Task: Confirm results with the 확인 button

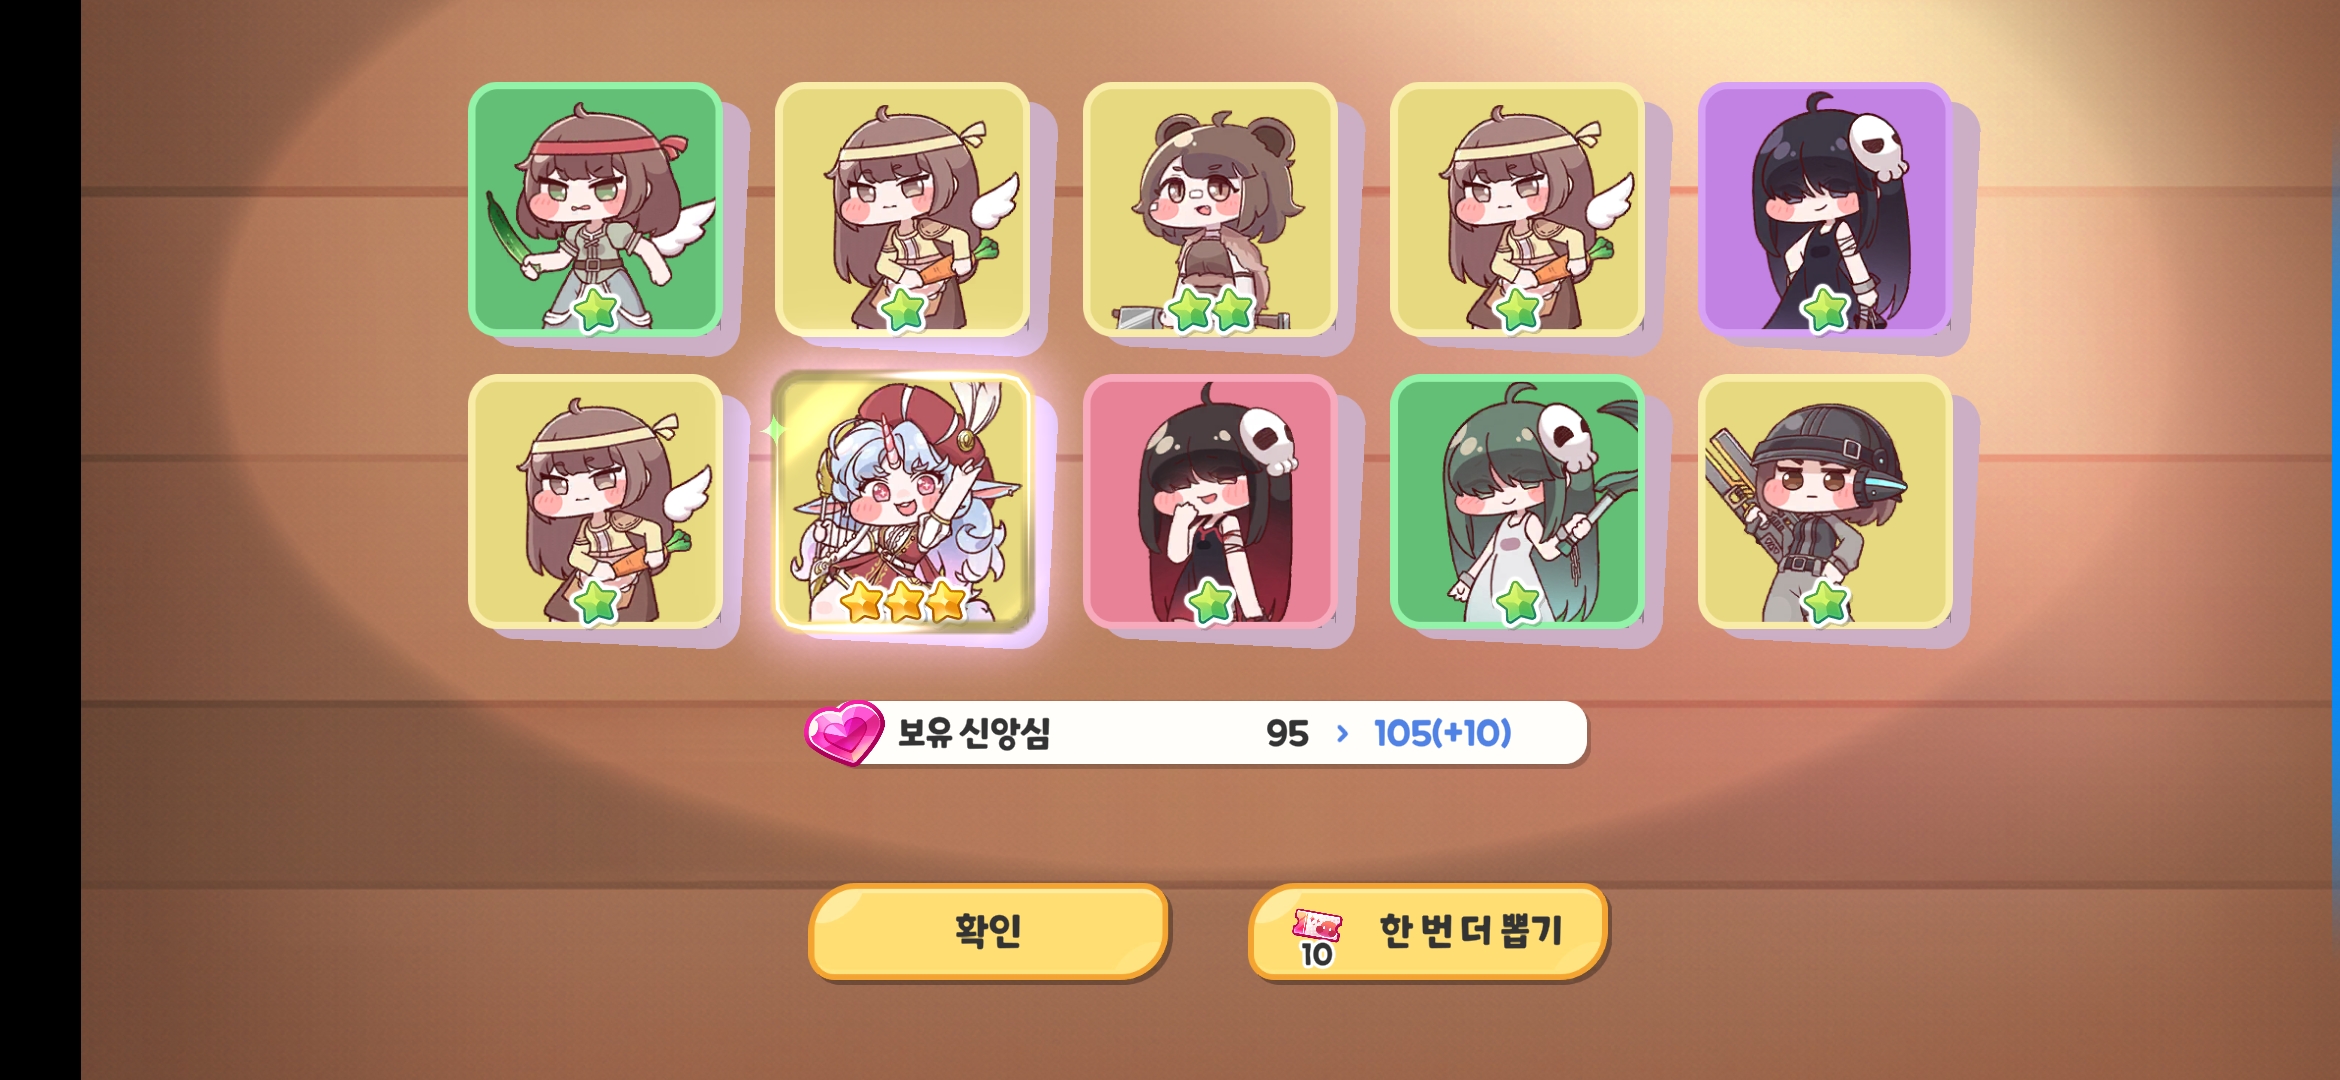Action: click(988, 931)
